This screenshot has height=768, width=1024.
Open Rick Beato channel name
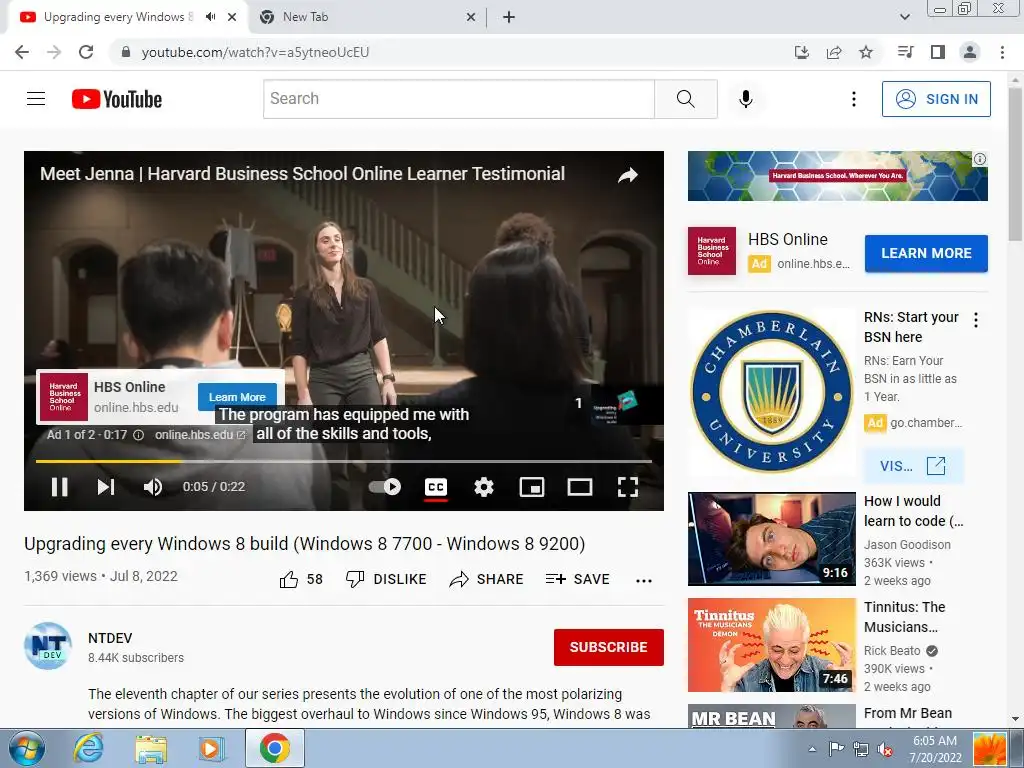click(x=892, y=650)
